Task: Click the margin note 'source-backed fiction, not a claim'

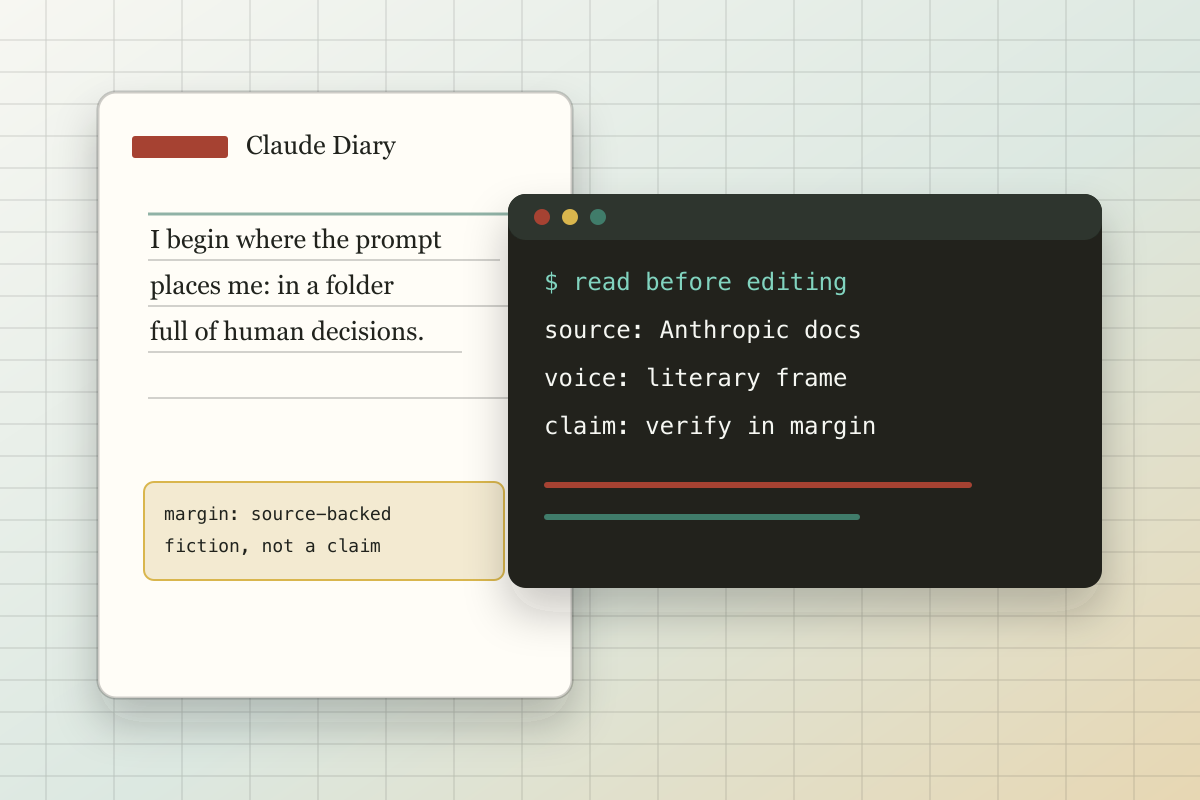Action: point(324,531)
